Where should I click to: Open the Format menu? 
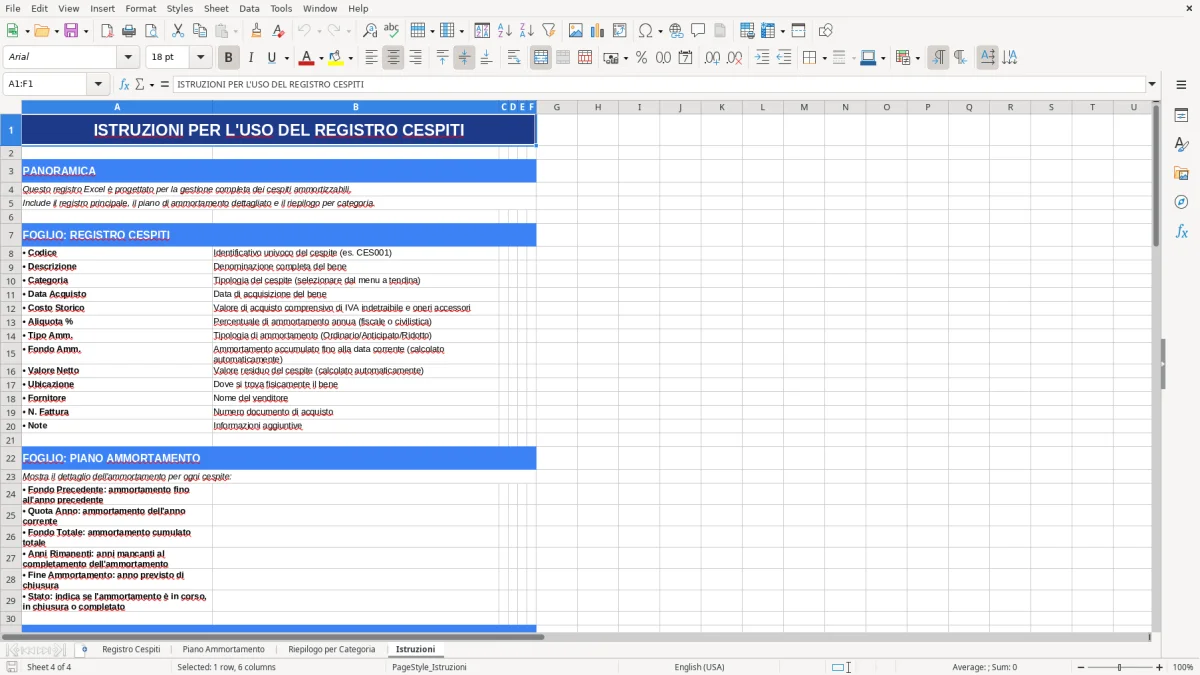click(140, 8)
